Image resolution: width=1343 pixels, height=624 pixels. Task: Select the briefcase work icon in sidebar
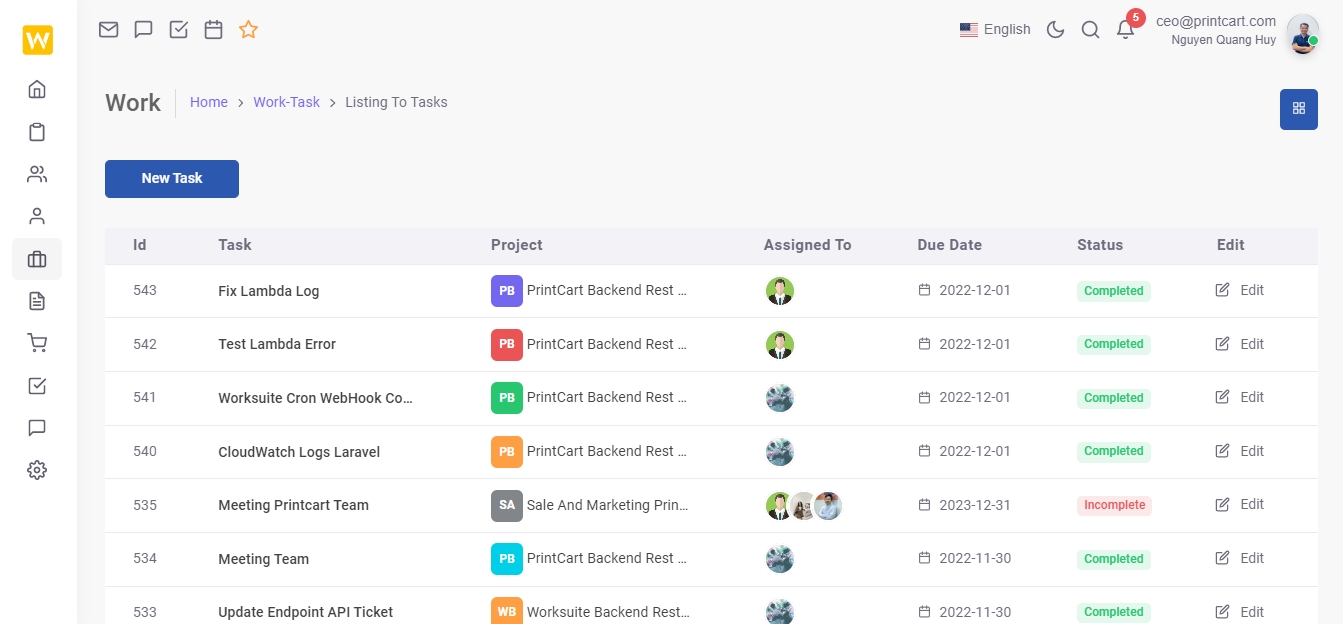pyautogui.click(x=37, y=259)
